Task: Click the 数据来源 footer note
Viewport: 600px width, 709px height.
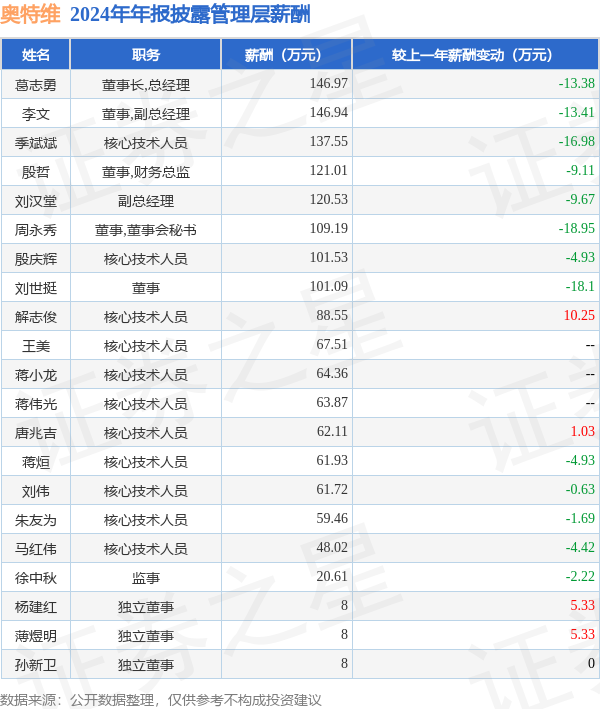Action: point(161,700)
